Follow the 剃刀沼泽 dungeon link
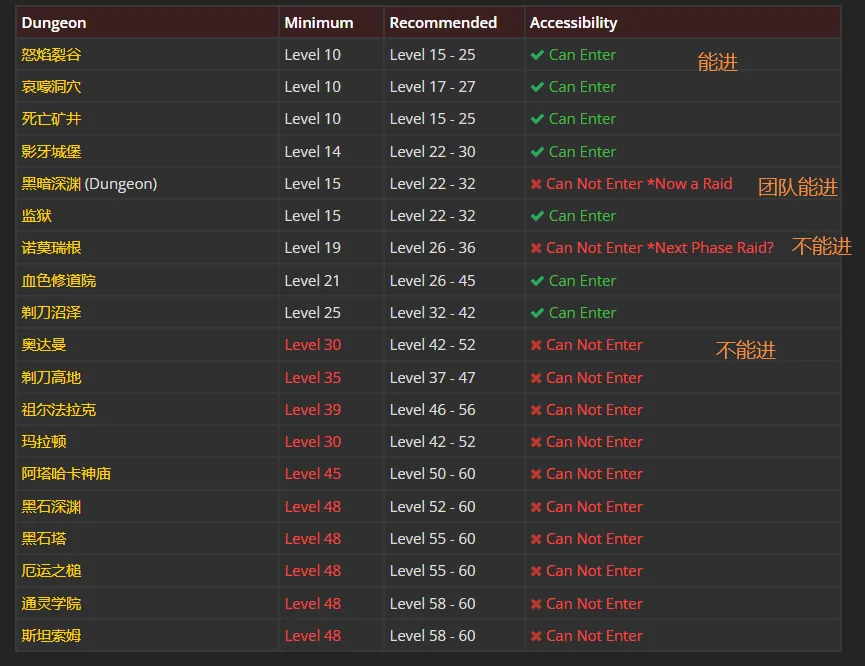Viewport: 865px width, 666px height. point(51,313)
